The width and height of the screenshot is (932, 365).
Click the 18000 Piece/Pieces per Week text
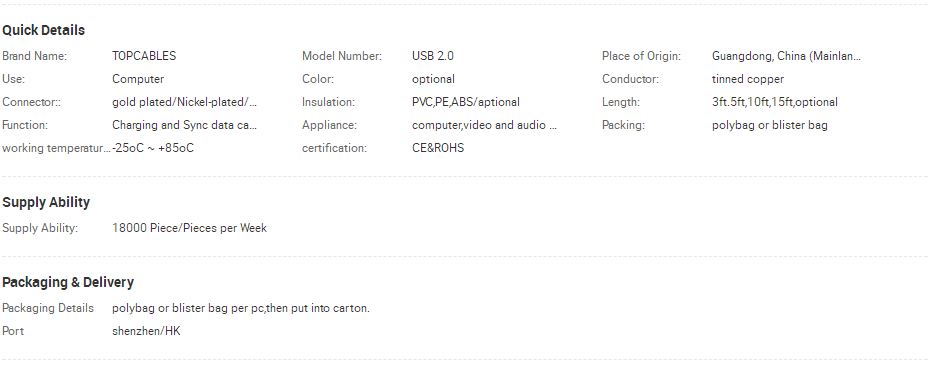pos(190,228)
